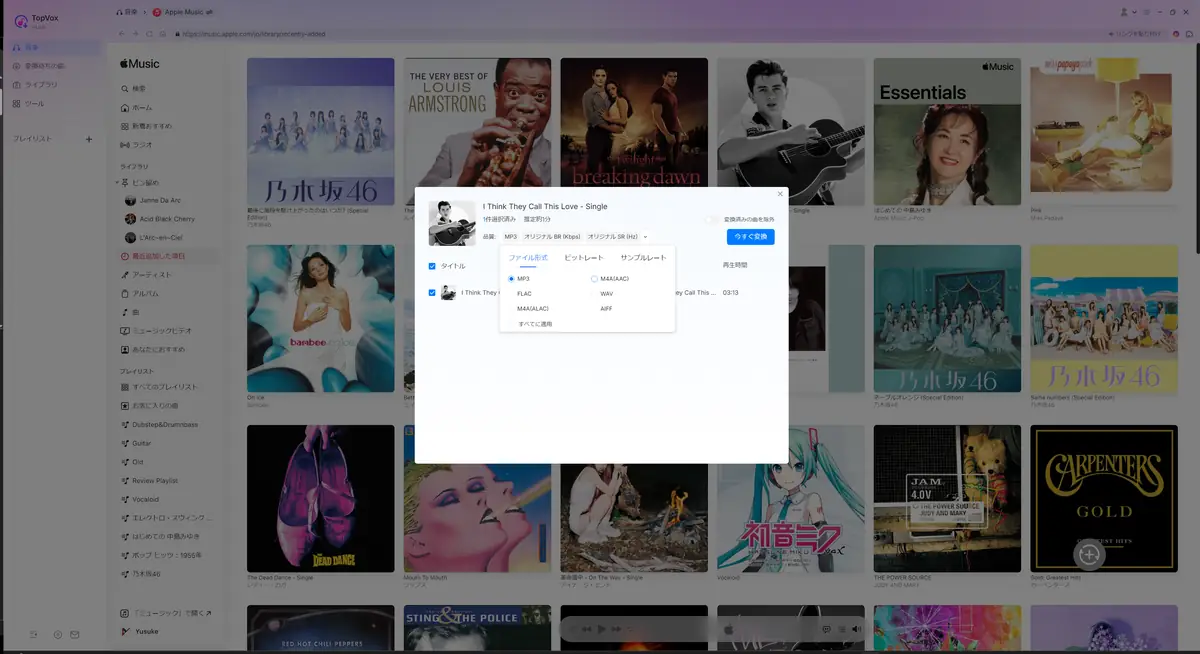This screenshot has height=654, width=1200.
Task: Select the MP3 format radio button
Action: (x=511, y=279)
